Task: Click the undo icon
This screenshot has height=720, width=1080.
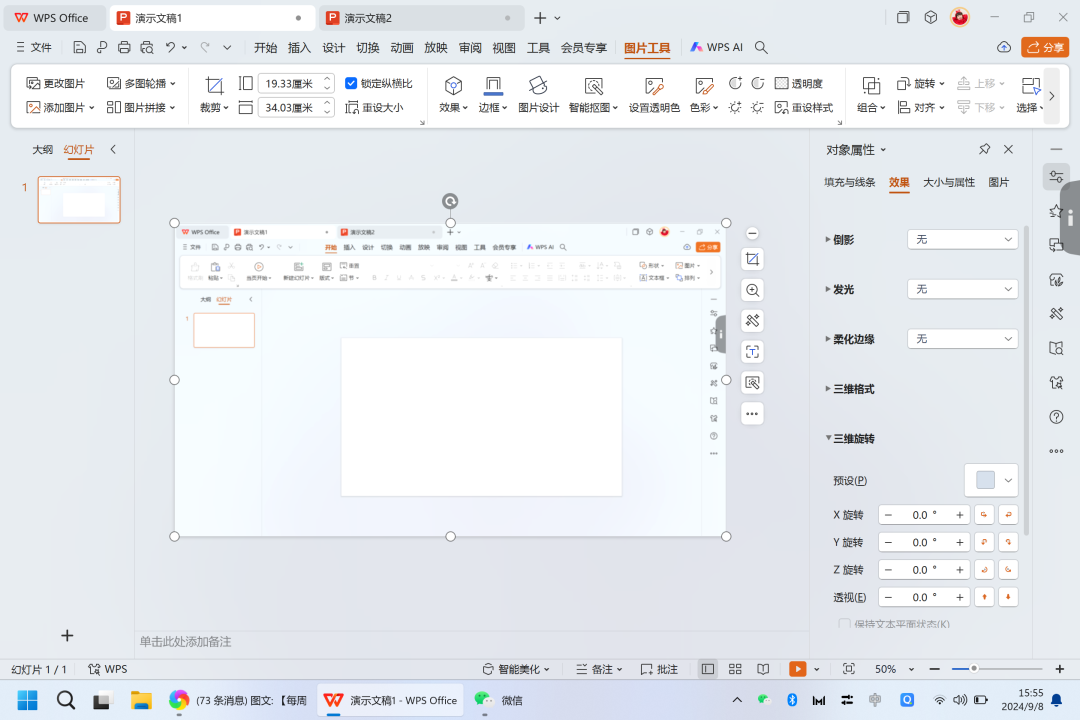Action: [x=170, y=48]
